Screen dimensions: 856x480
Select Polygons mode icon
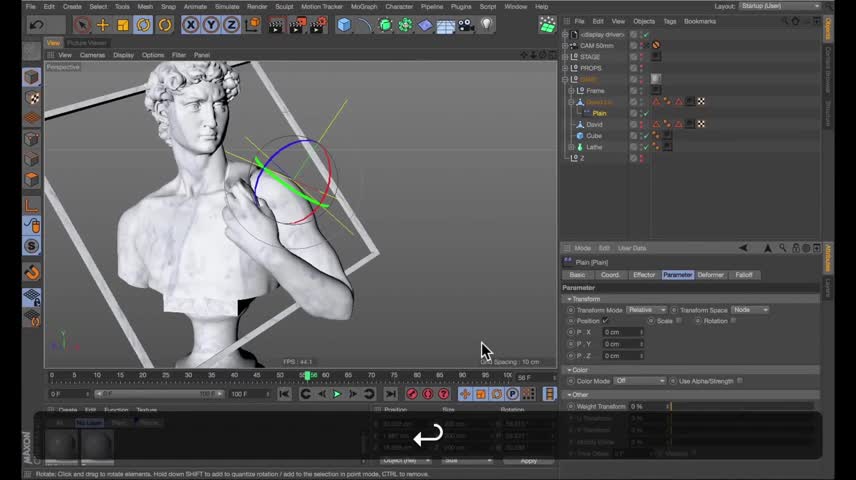pos(32,180)
